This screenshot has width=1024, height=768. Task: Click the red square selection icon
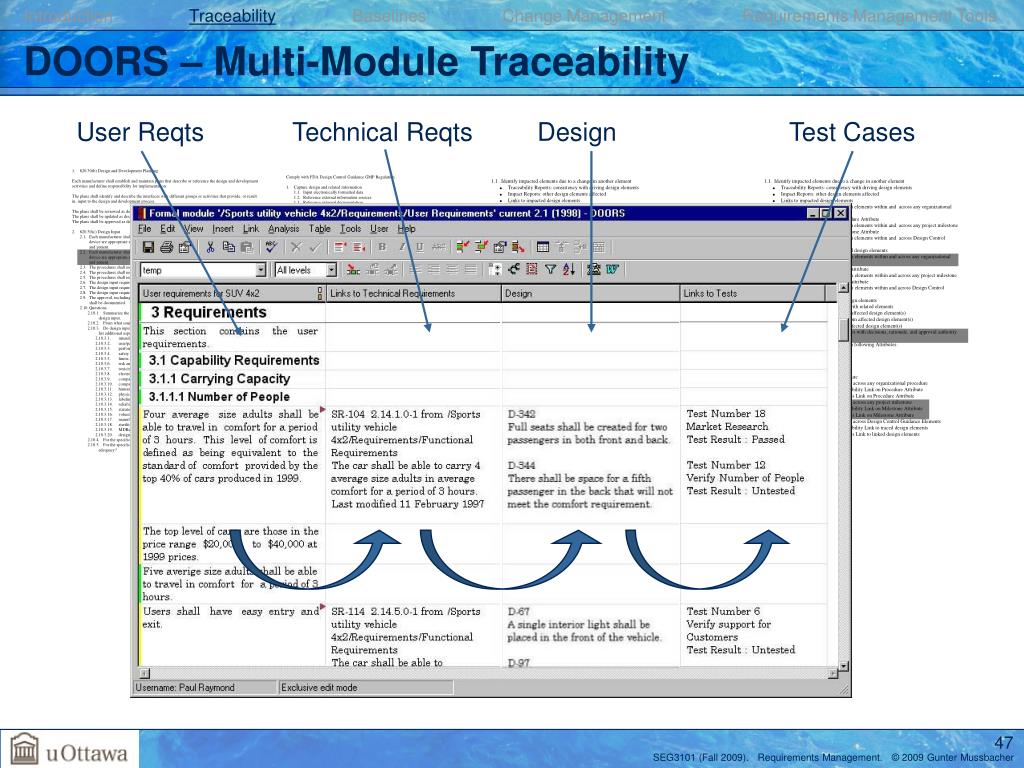532,269
